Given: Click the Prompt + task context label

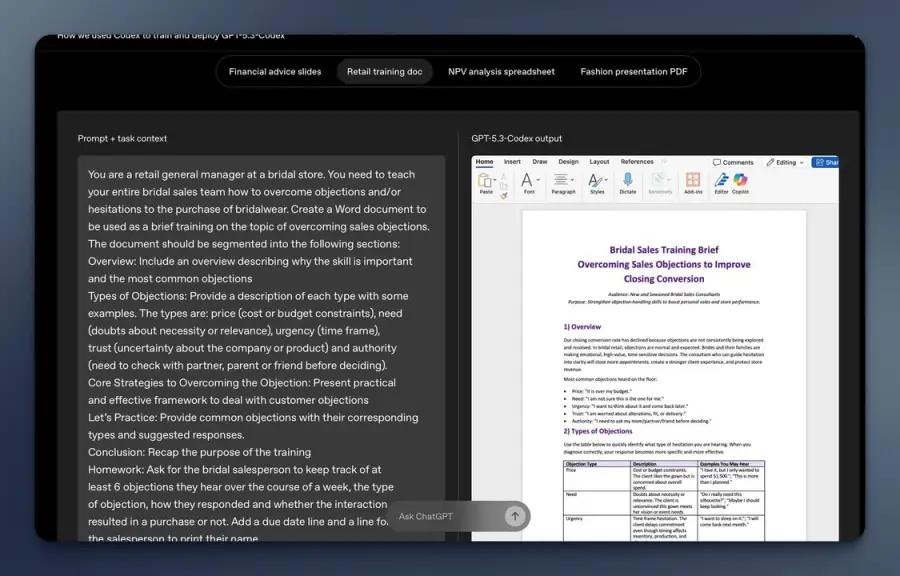Looking at the screenshot, I should tap(122, 138).
